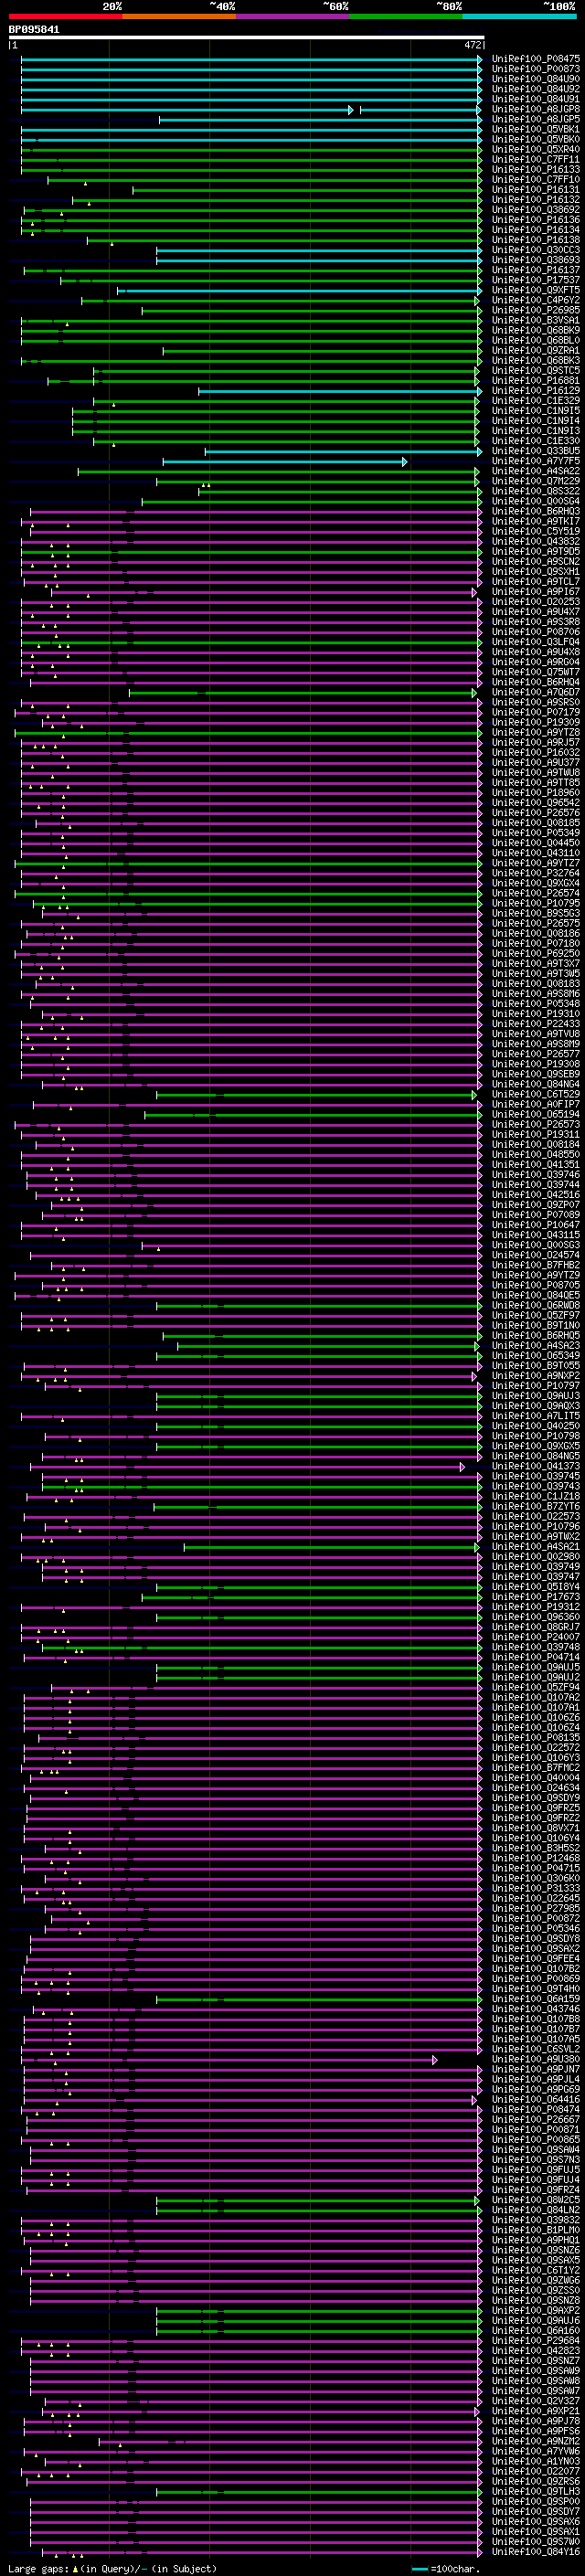Open hit UniRef100_P29684
Image resolution: width=585 pixels, height=2576 pixels.
tap(535, 2340)
